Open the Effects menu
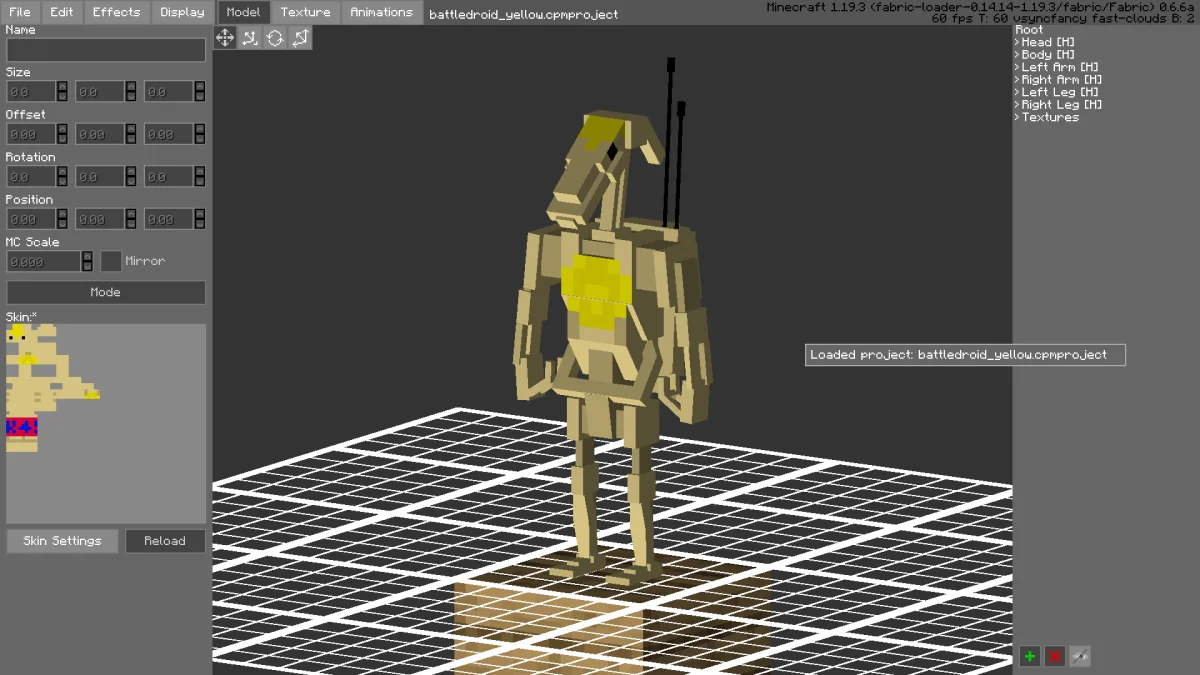Screen dimensions: 1200x675 pos(117,12)
